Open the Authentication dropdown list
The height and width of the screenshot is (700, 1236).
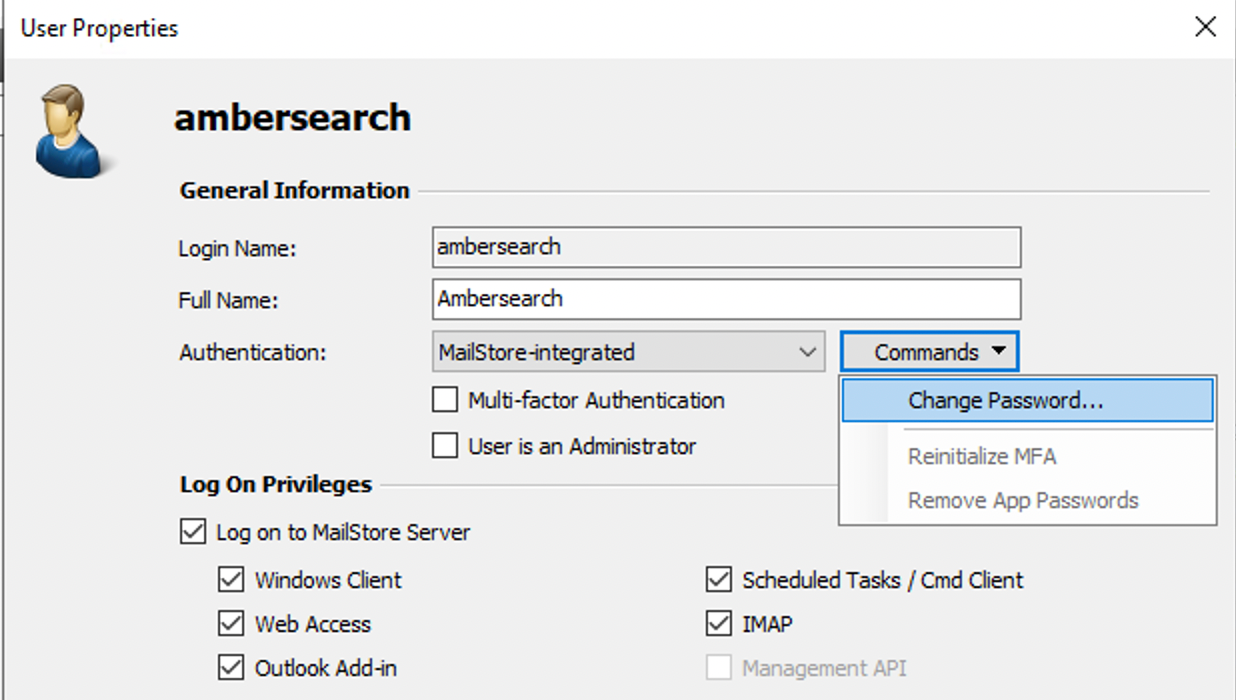629,352
